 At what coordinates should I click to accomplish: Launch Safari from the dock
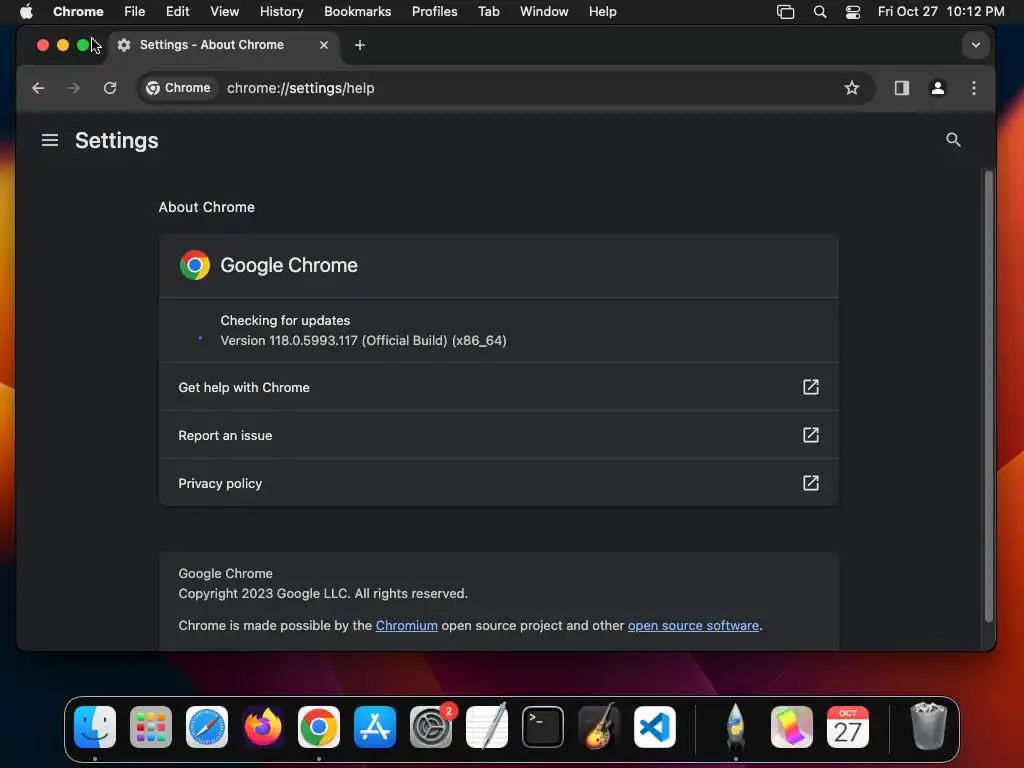[207, 727]
